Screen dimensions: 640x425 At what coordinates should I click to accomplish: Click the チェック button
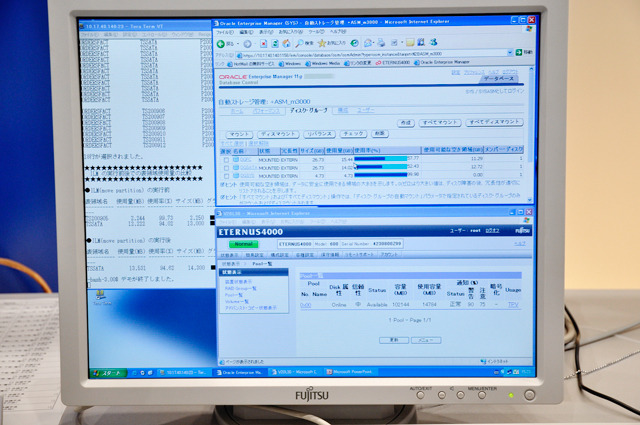353,134
